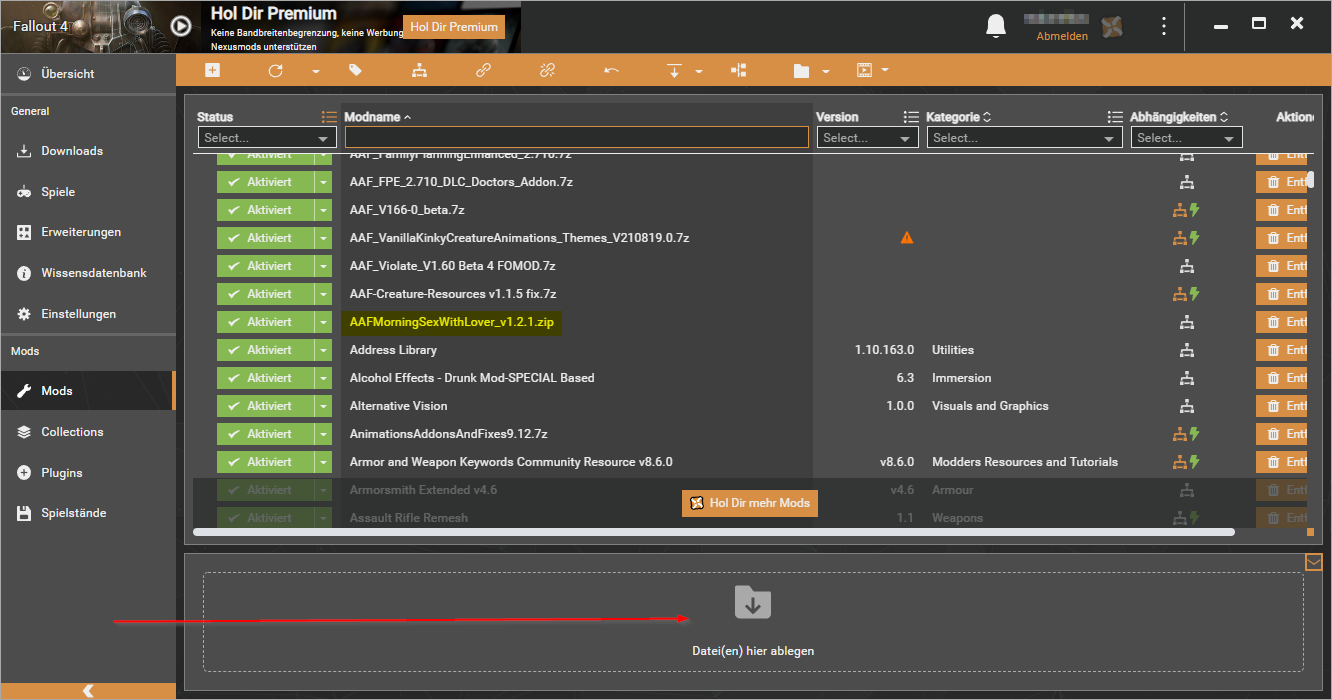Screen dimensions: 1332x700
Task: Click vertical scrollbar thumb of mod list
Action: point(1310,178)
